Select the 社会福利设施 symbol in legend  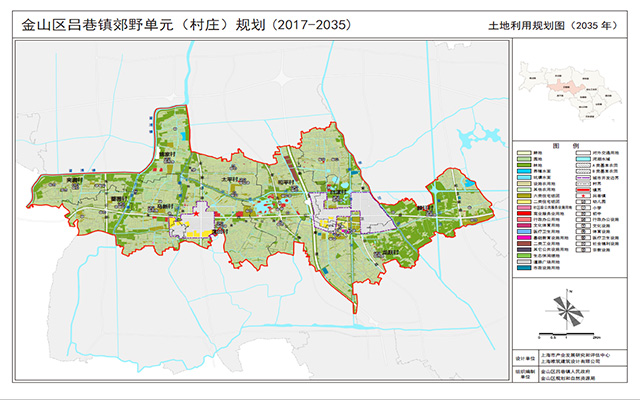click(583, 243)
